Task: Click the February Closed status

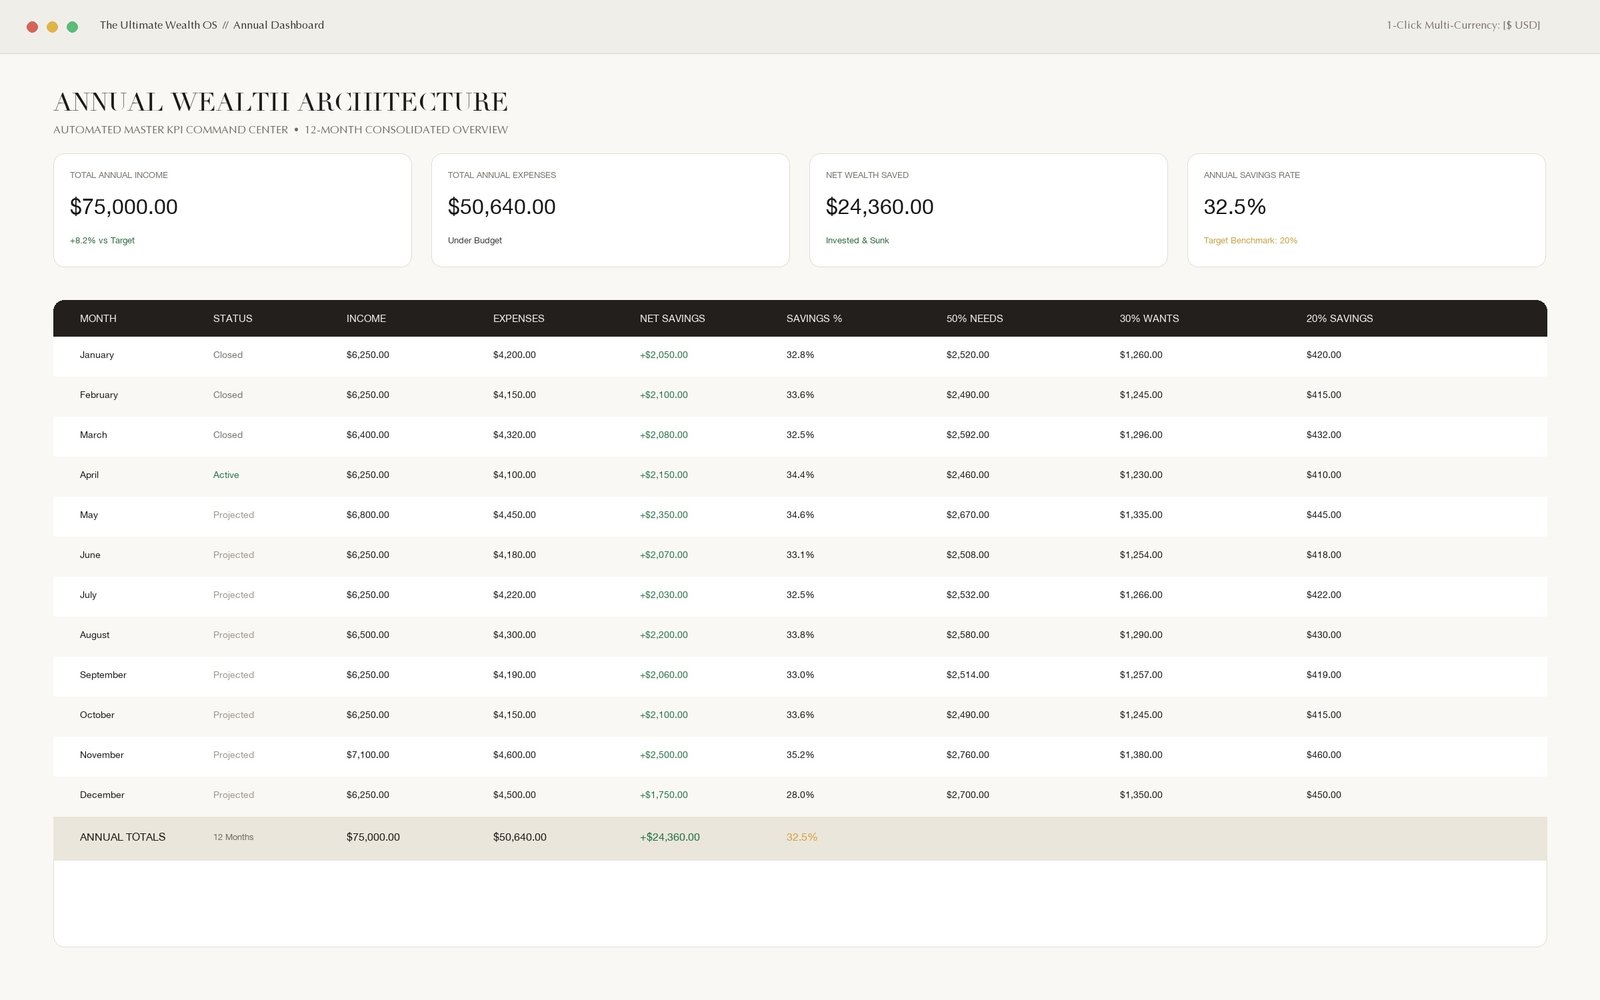Action: pyautogui.click(x=228, y=395)
